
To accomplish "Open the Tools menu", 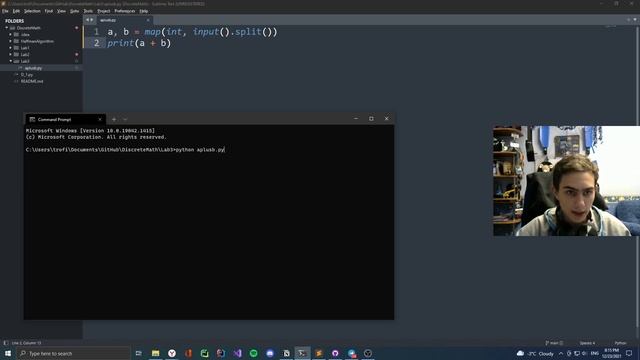I will click(88, 11).
